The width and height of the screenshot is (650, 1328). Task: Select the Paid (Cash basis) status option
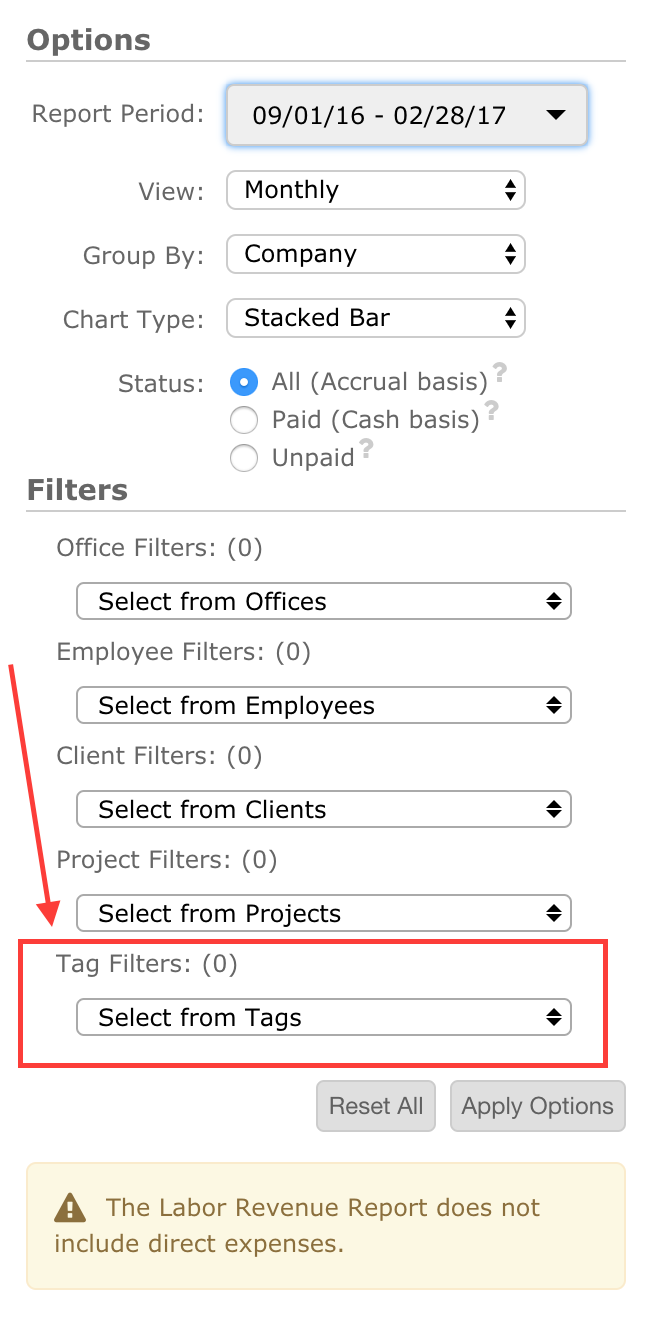pyautogui.click(x=244, y=420)
